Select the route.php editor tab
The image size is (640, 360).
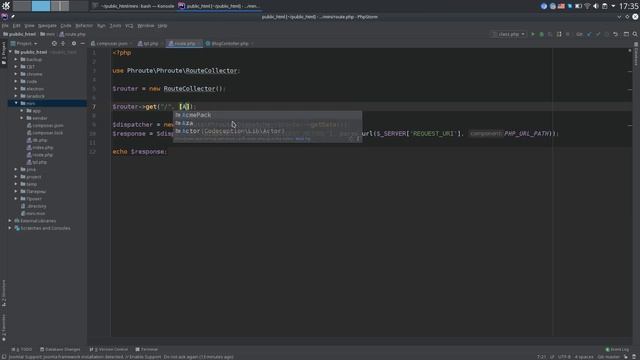click(x=183, y=43)
